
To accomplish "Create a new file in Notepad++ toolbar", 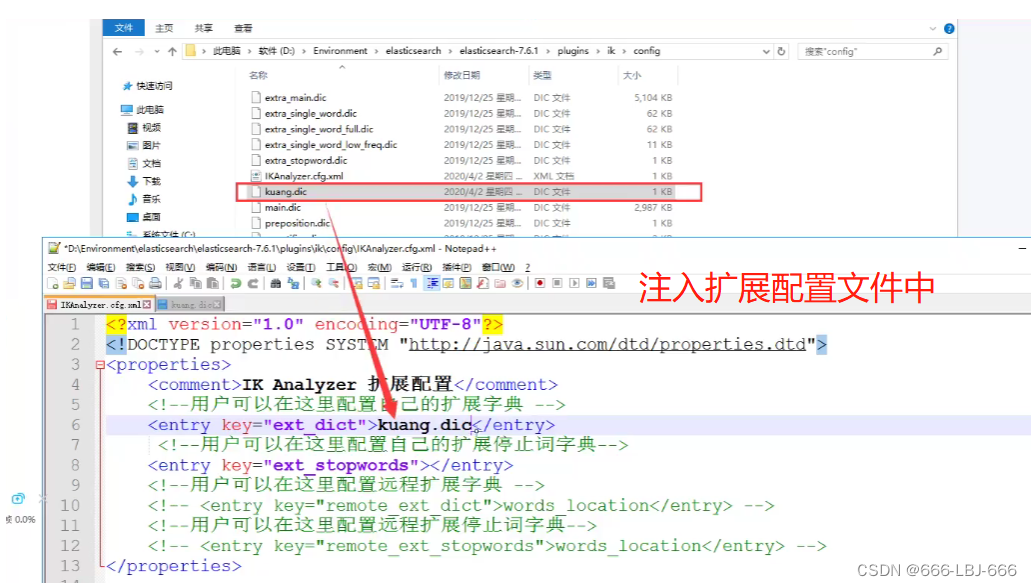I will [x=53, y=283].
